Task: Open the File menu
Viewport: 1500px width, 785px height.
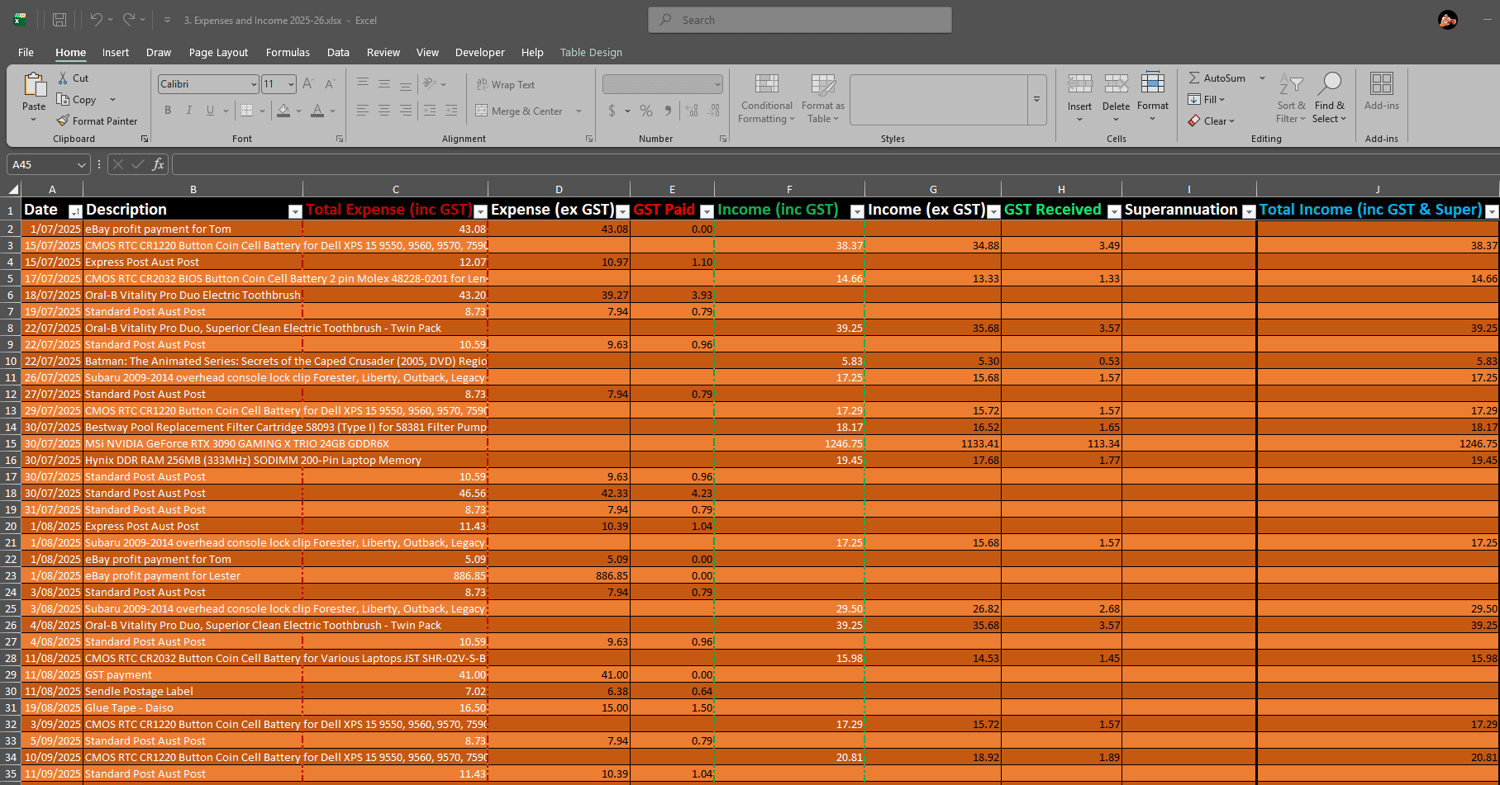Action: click(x=26, y=52)
